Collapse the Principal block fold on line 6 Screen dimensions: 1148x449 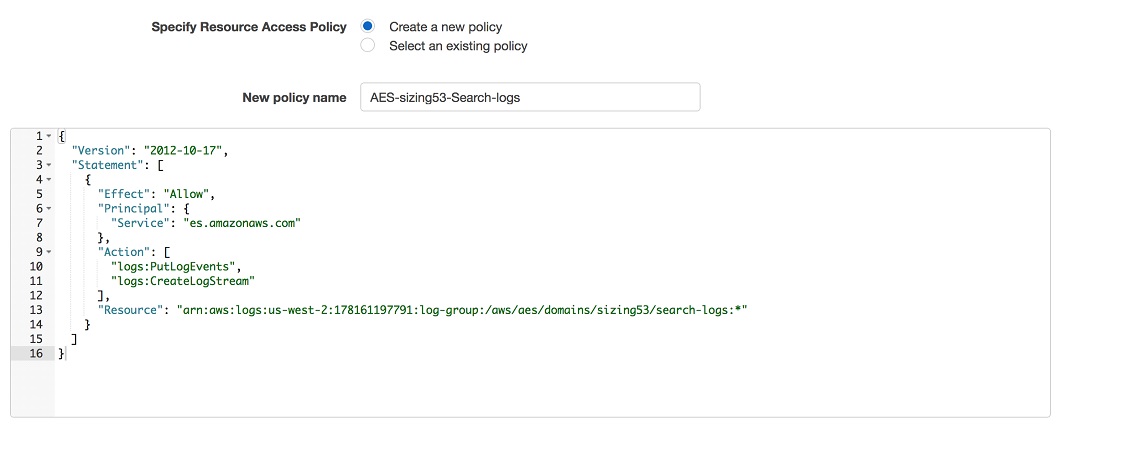(48, 209)
